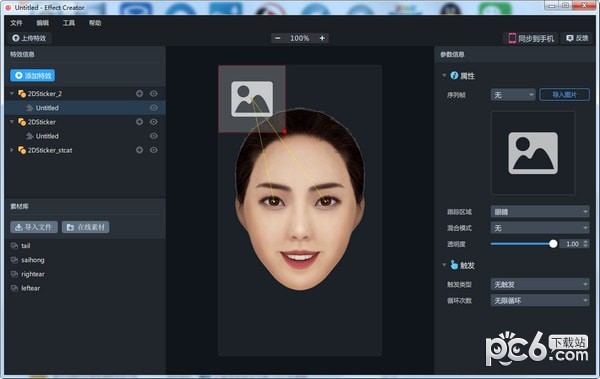Open the 序列帧 dropdown
This screenshot has width=600, height=379.
coord(513,95)
